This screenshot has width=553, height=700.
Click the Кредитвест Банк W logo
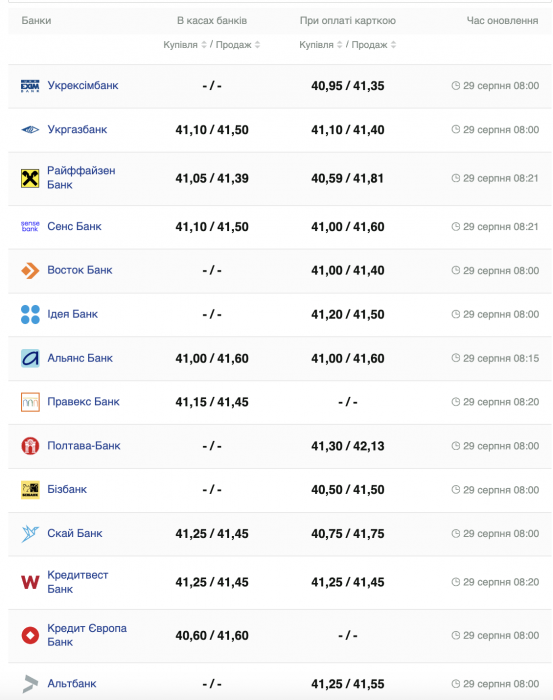[x=30, y=582]
